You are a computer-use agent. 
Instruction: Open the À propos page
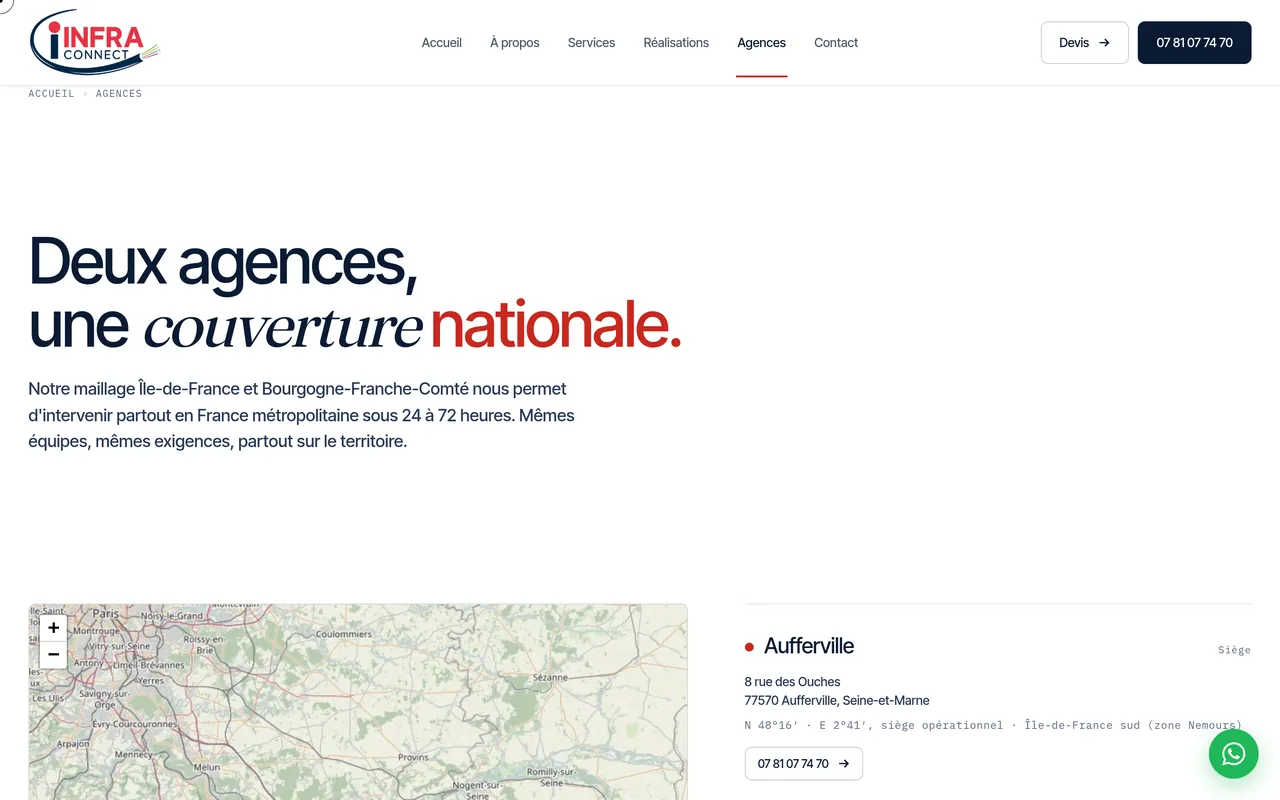pos(514,43)
